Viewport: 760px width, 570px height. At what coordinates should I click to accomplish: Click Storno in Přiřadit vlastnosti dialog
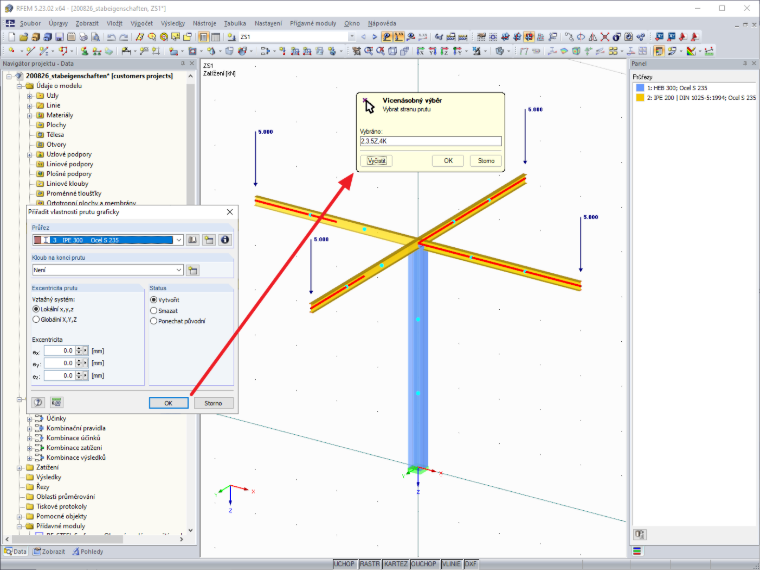[213, 403]
